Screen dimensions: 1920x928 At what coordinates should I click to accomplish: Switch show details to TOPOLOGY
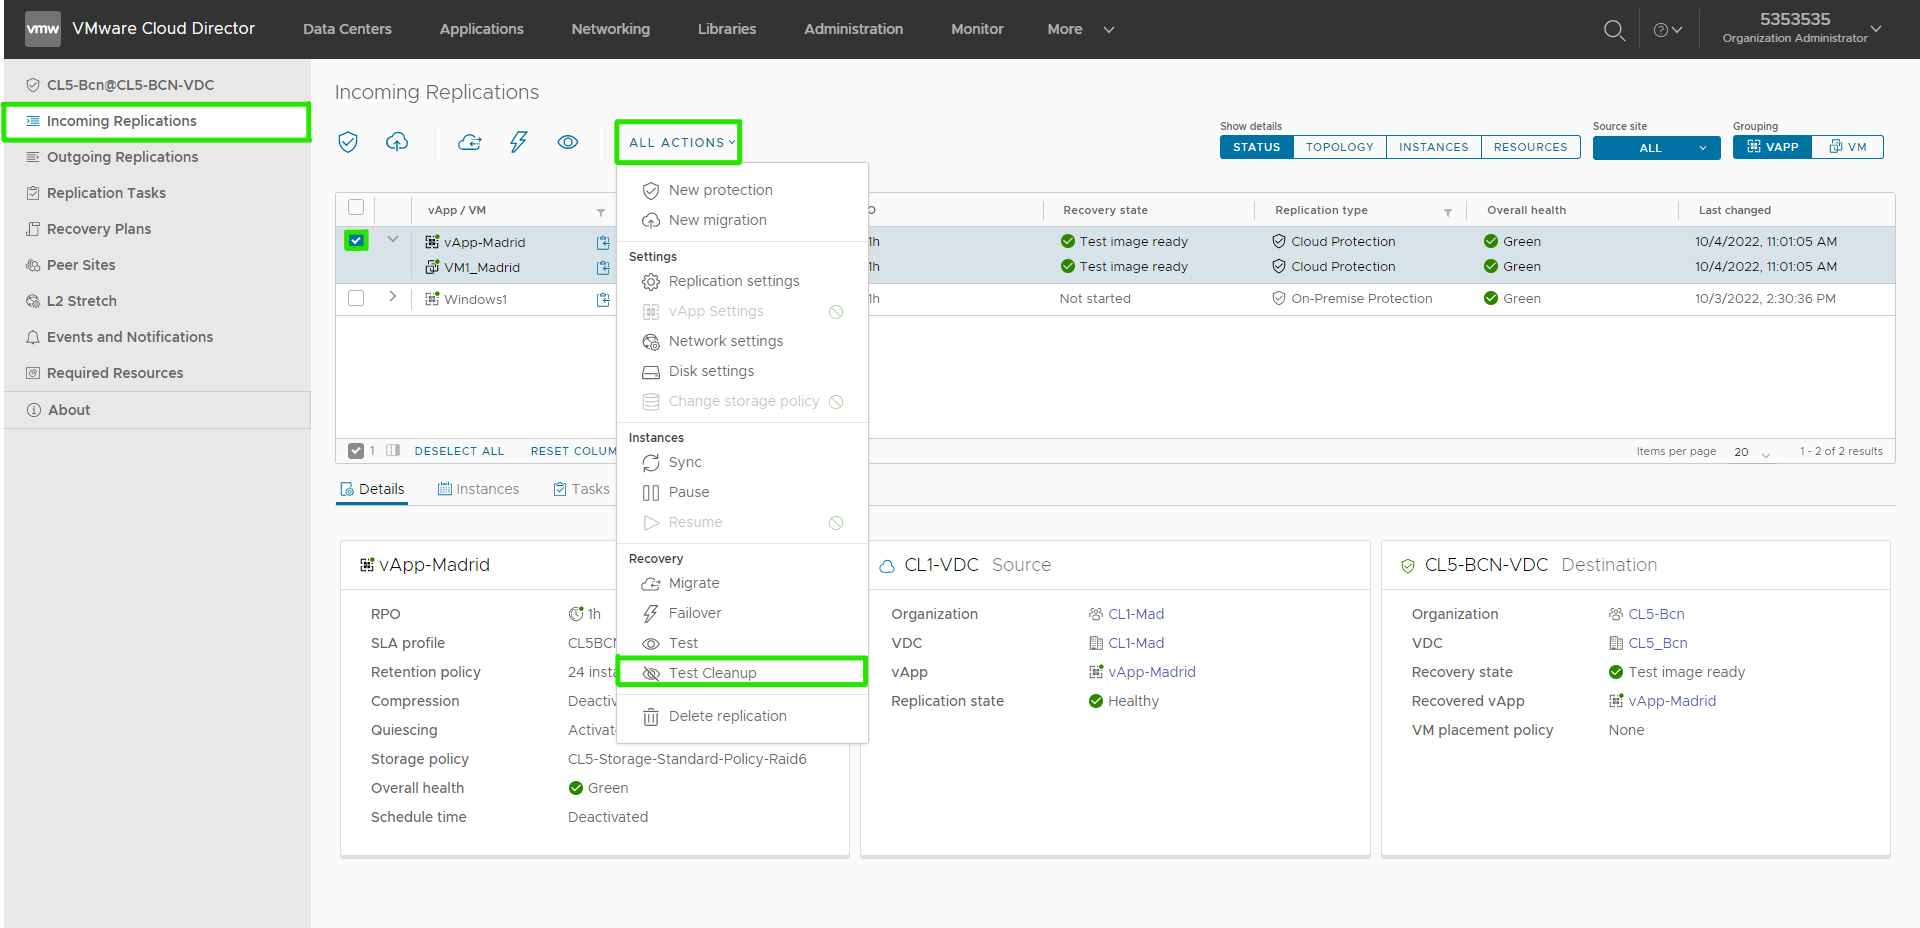(x=1340, y=147)
